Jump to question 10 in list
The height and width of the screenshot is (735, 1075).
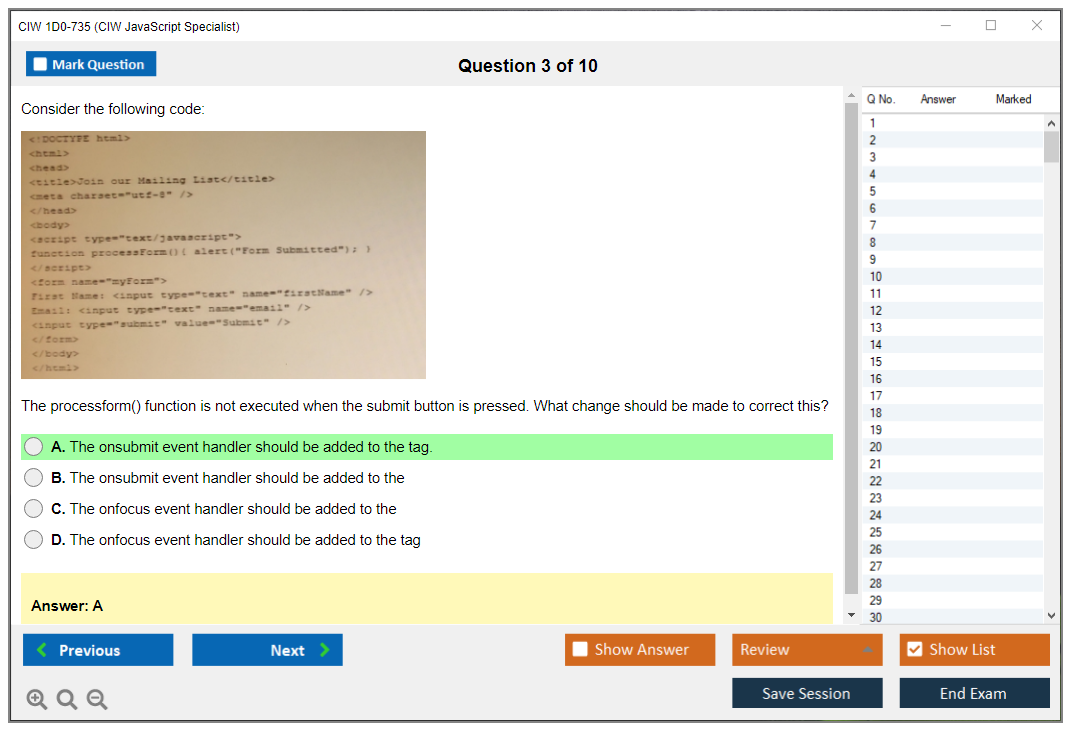click(876, 277)
